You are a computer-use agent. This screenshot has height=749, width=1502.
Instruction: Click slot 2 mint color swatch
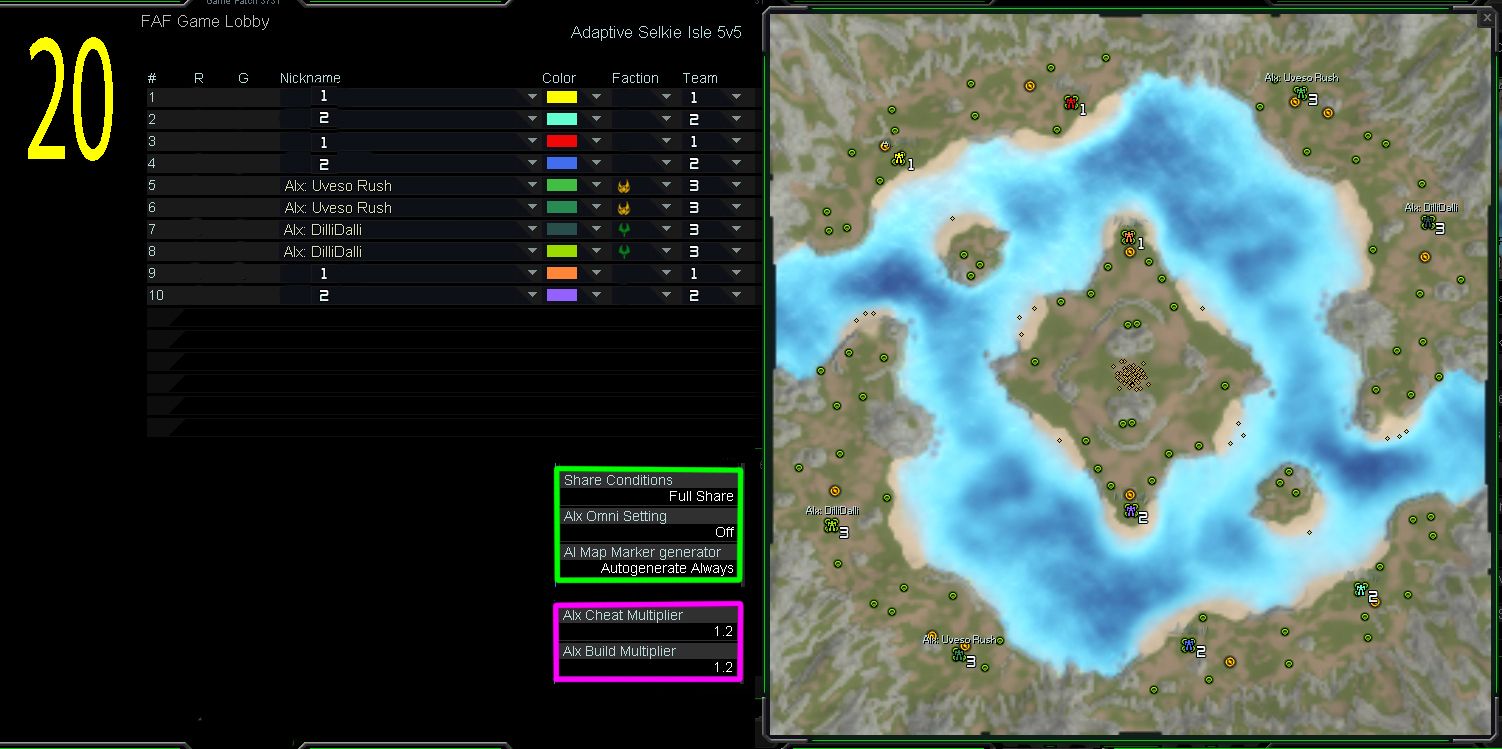[562, 120]
